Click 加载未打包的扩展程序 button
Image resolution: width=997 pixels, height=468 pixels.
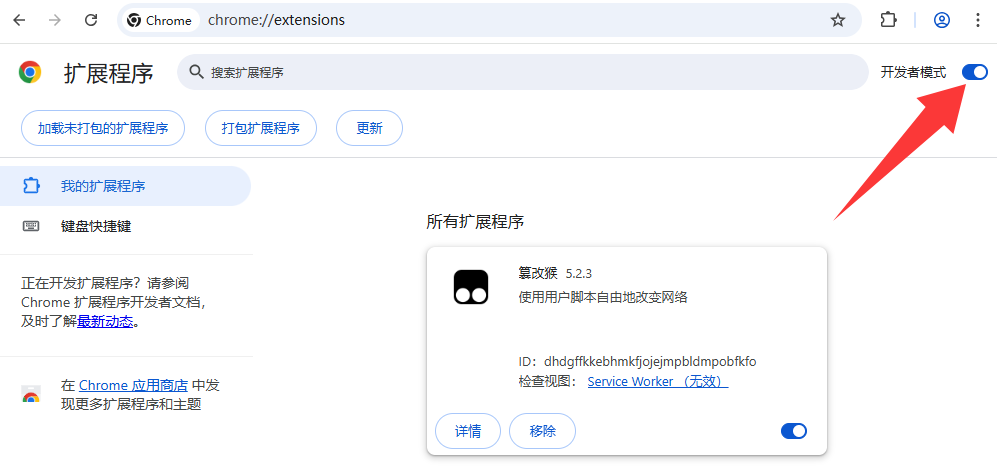(103, 128)
